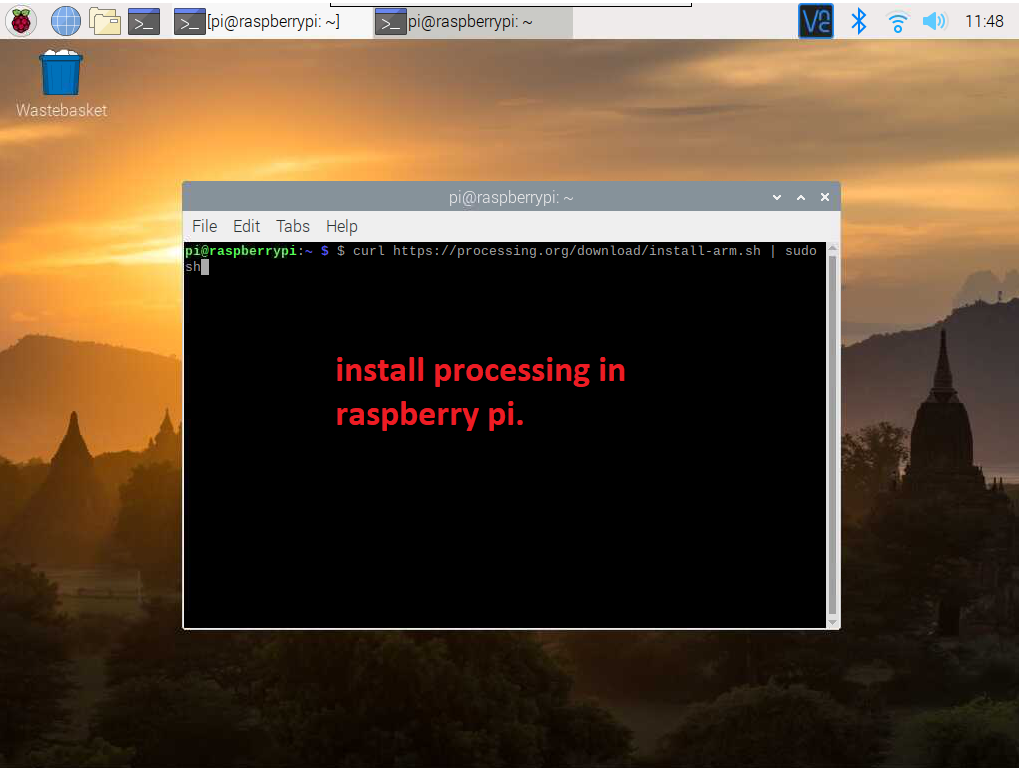Launch the web browser globe icon
Image resolution: width=1019 pixels, height=768 pixels.
tap(66, 20)
